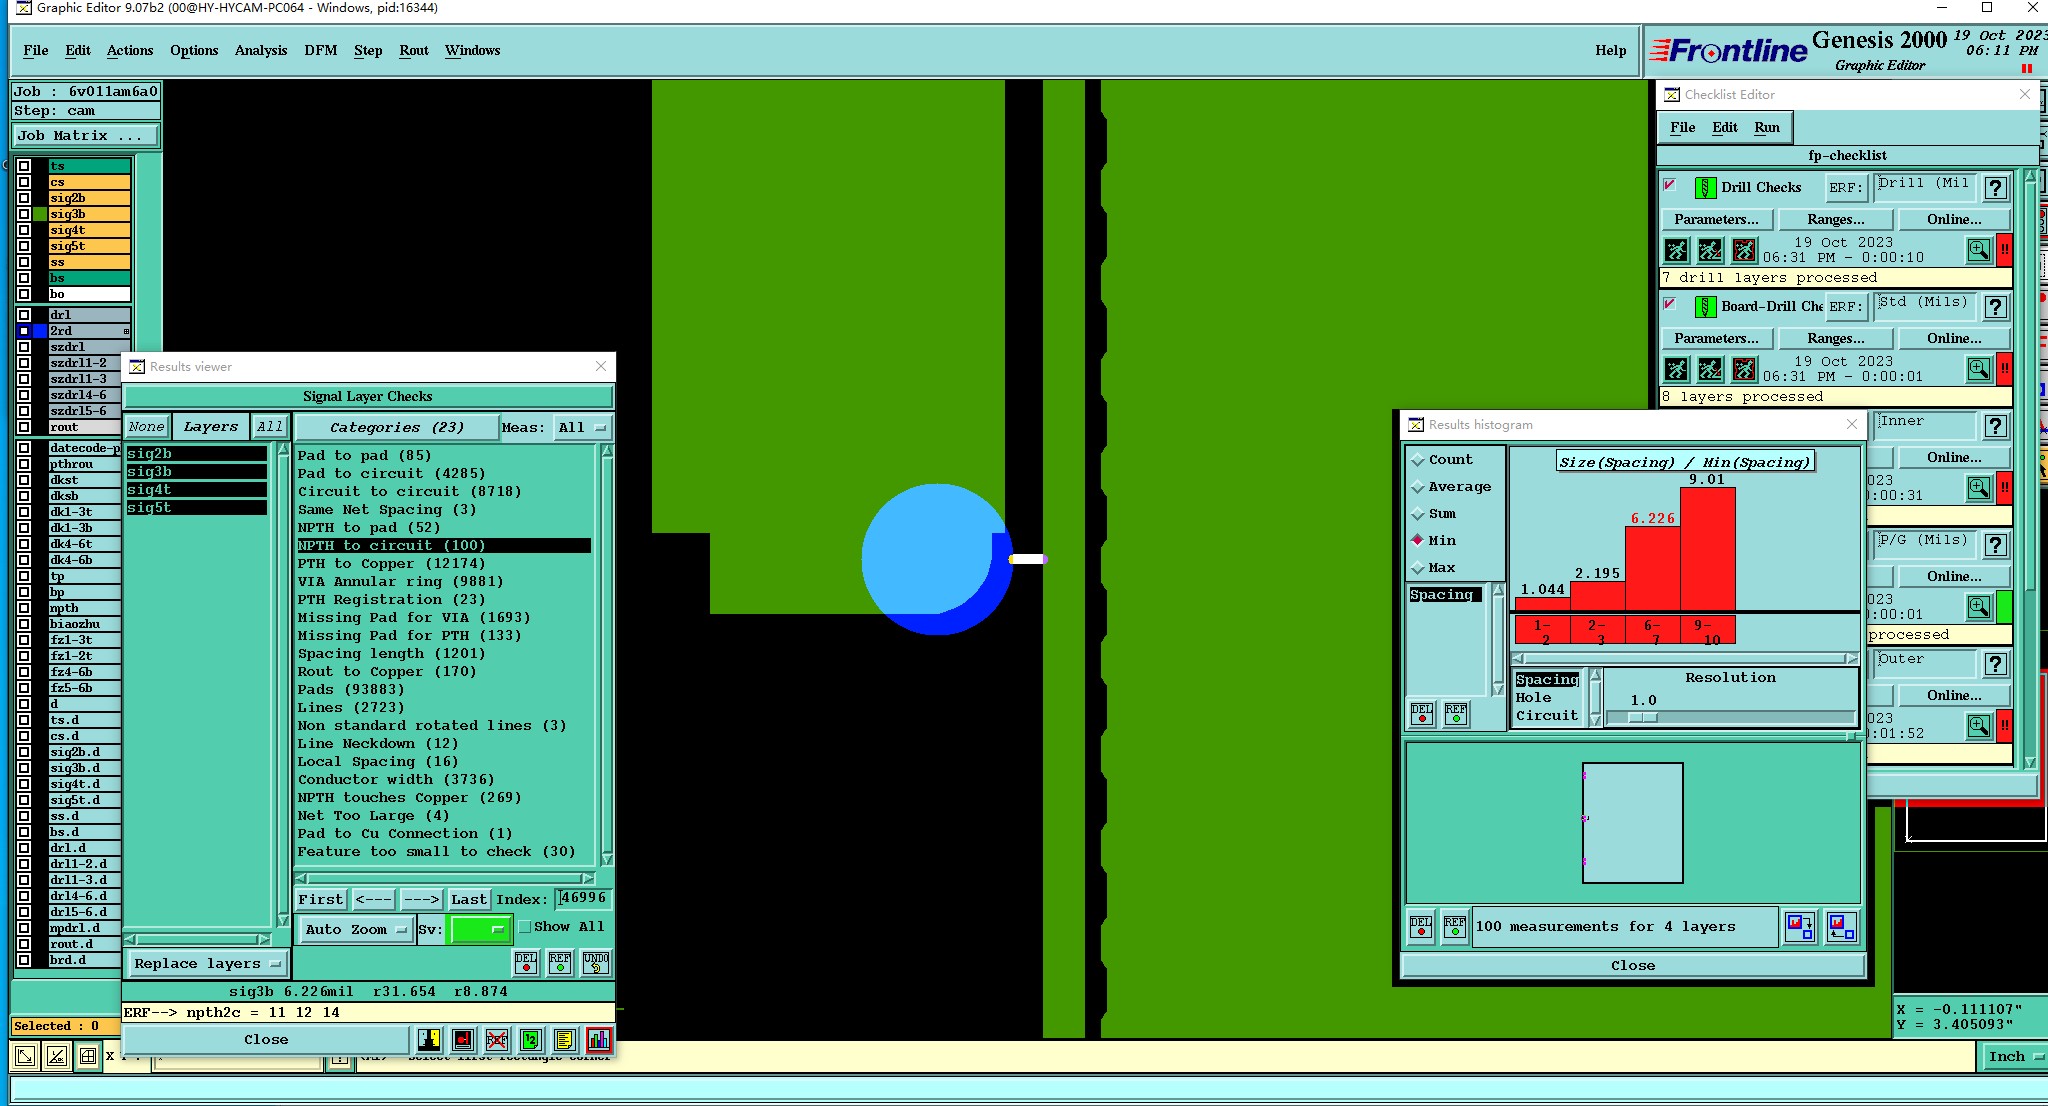The image size is (2048, 1106).
Task: Click the green numbered page icon
Action: 531,1040
